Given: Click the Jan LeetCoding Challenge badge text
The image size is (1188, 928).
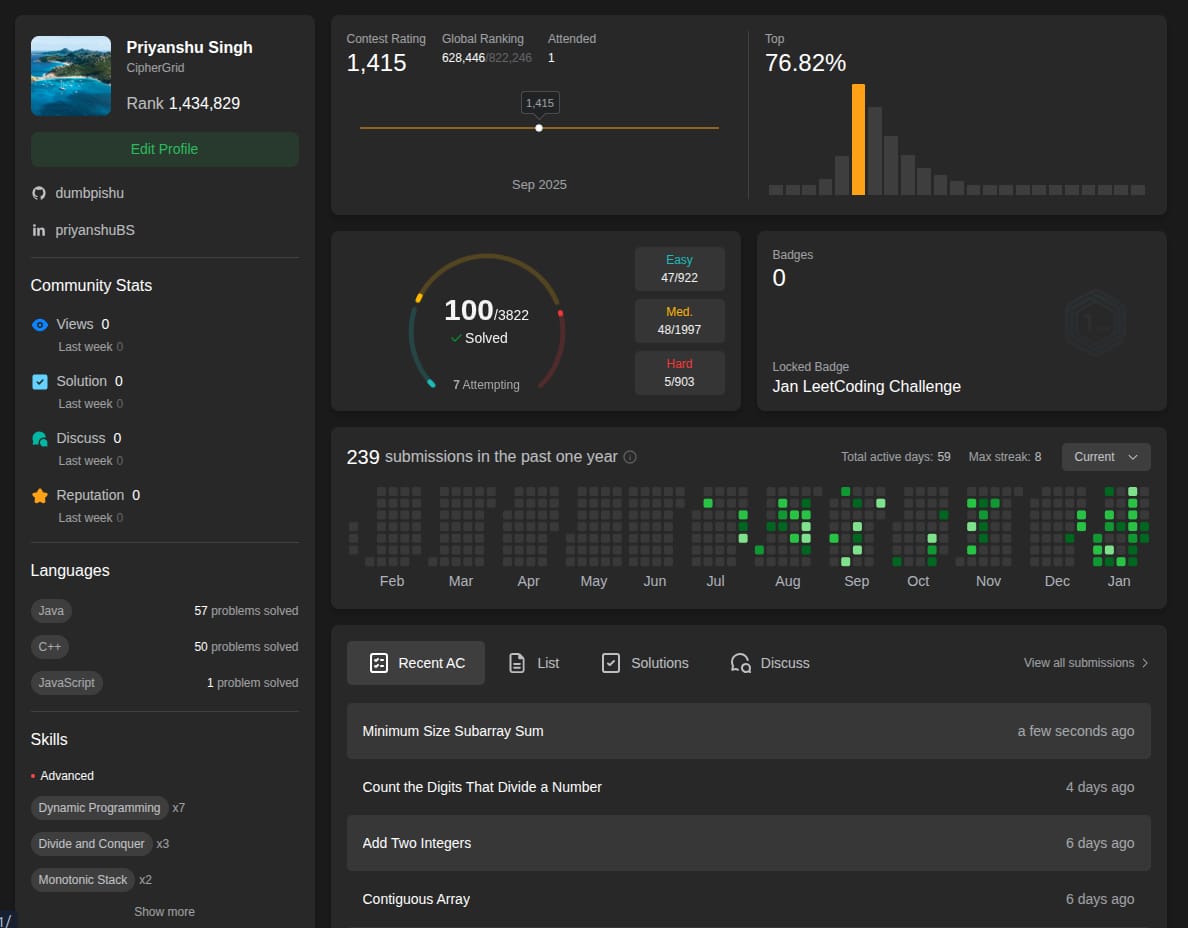Looking at the screenshot, I should point(866,386).
